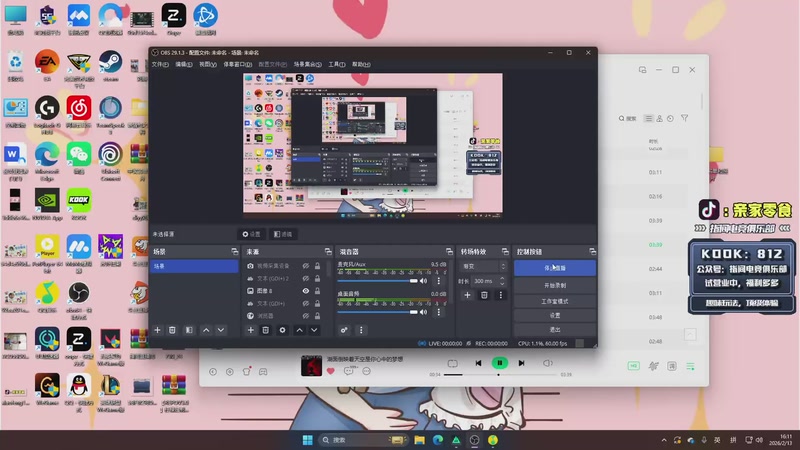Image resolution: width=800 pixels, height=450 pixels.
Task: Show 视频采集设备 source with eye icon
Action: click(x=306, y=266)
